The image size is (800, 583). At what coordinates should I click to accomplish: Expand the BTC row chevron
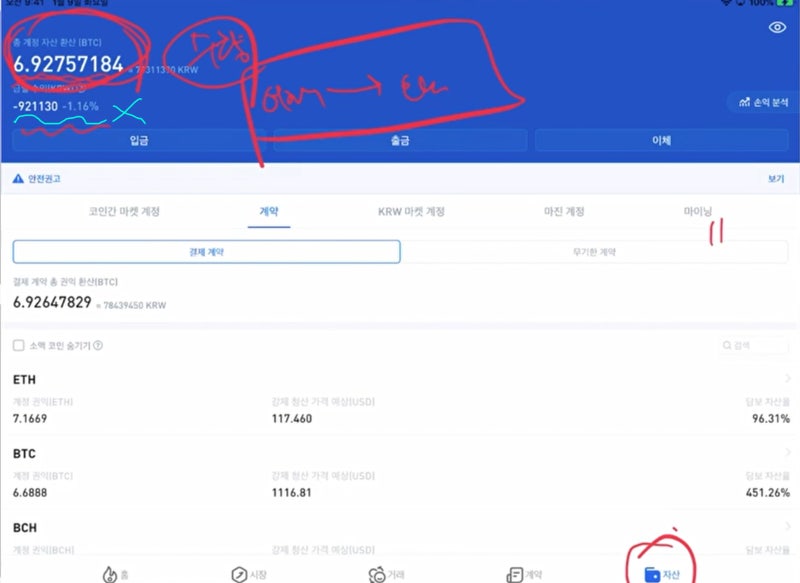click(x=788, y=452)
